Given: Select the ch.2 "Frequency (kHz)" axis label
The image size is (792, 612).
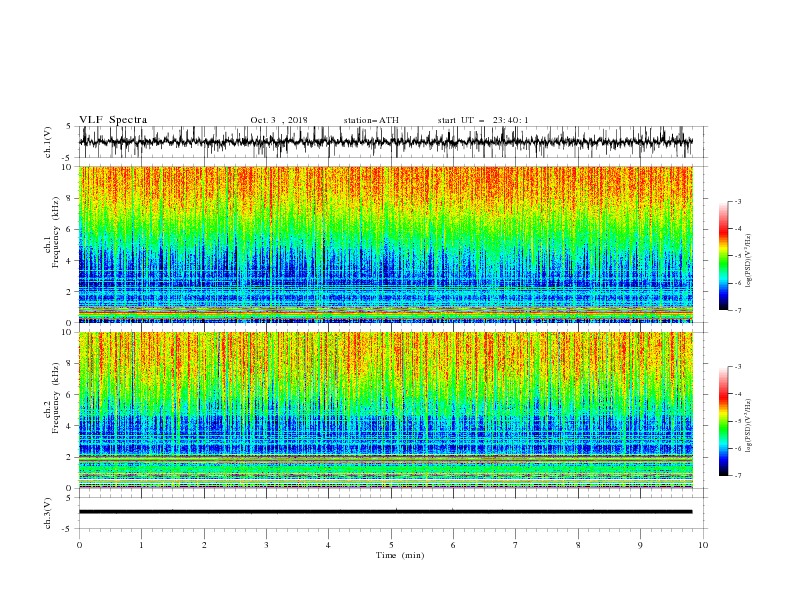Looking at the screenshot, I should [x=56, y=398].
